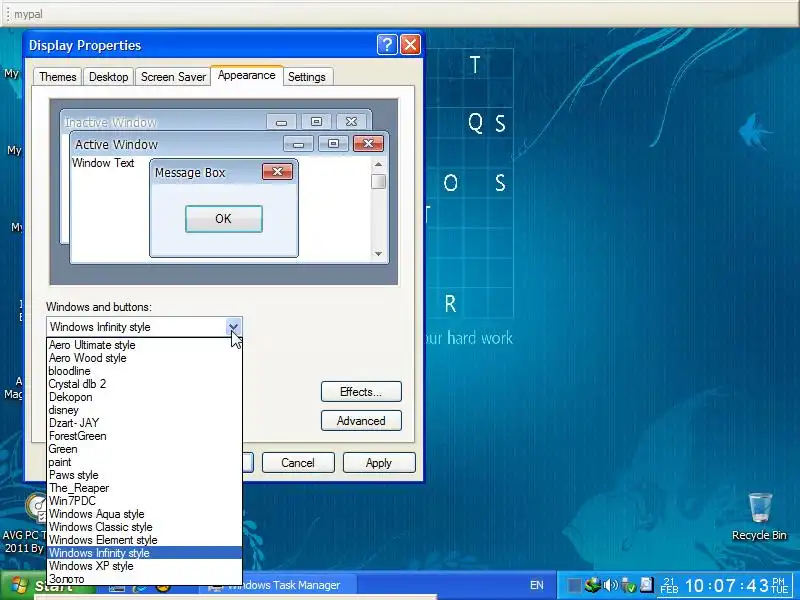Select Crystal dlb 2 style
The height and width of the screenshot is (600, 800).
144,384
